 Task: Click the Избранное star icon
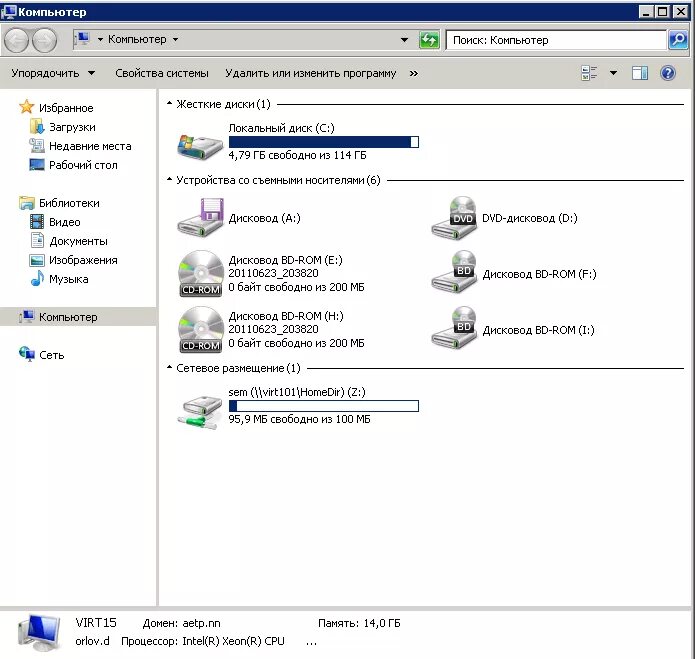coord(27,107)
